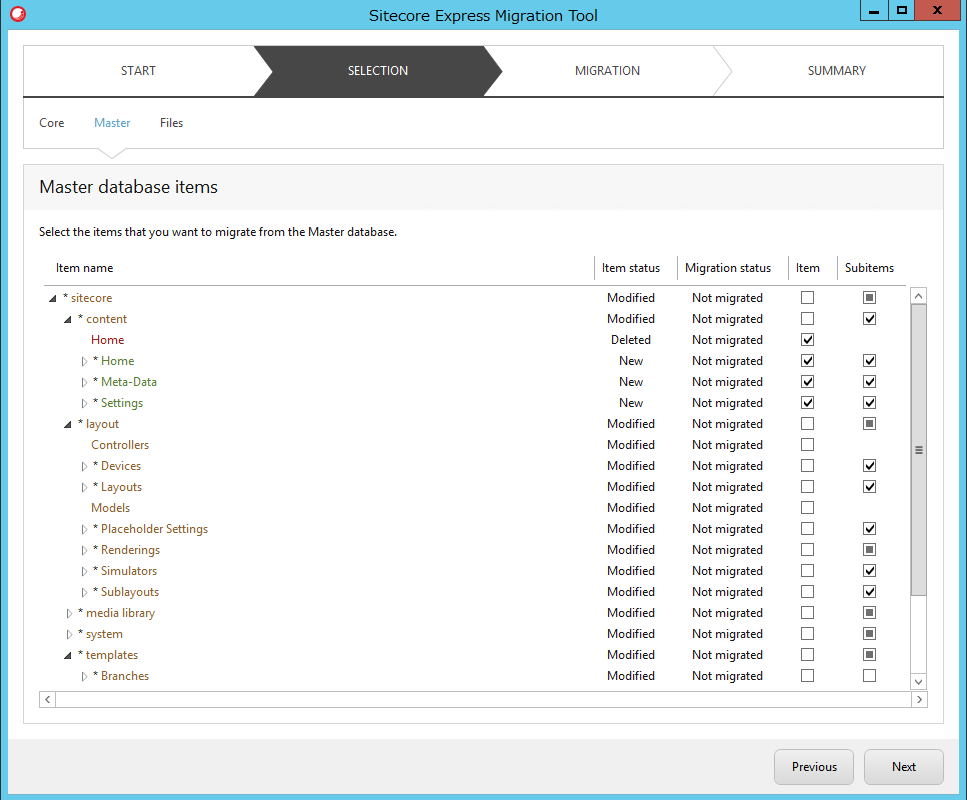Collapse the layout node
The image size is (967, 800).
click(x=68, y=424)
